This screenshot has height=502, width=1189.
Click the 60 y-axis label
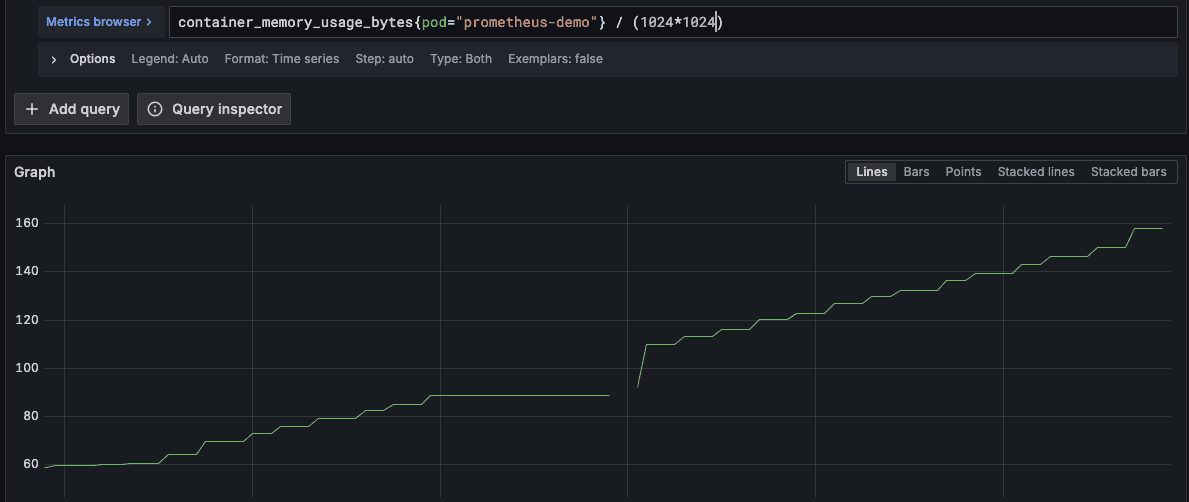coord(30,464)
